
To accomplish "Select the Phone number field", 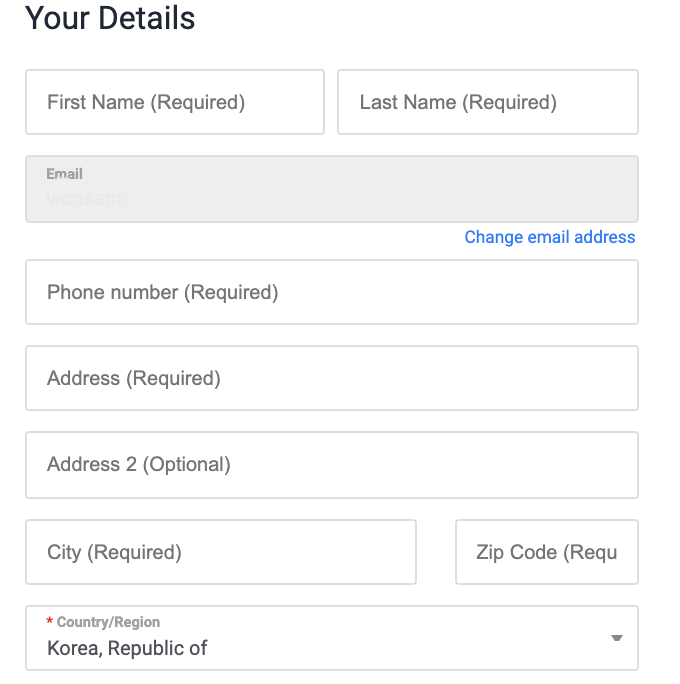I will [331, 292].
